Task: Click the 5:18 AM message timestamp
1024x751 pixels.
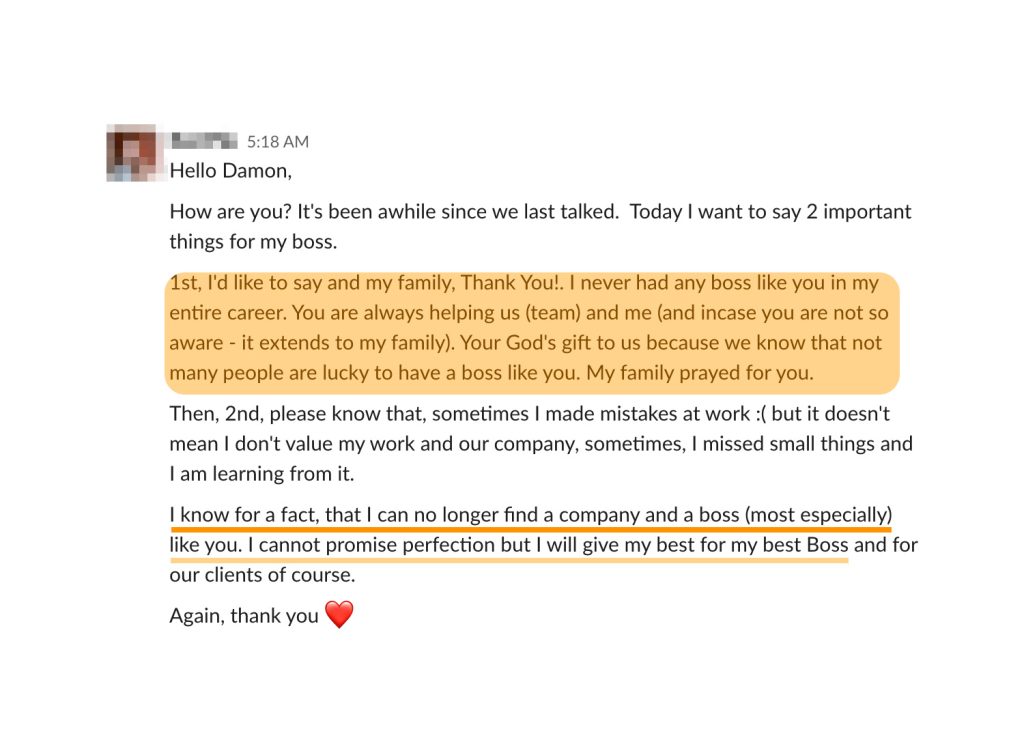Action: [x=278, y=142]
